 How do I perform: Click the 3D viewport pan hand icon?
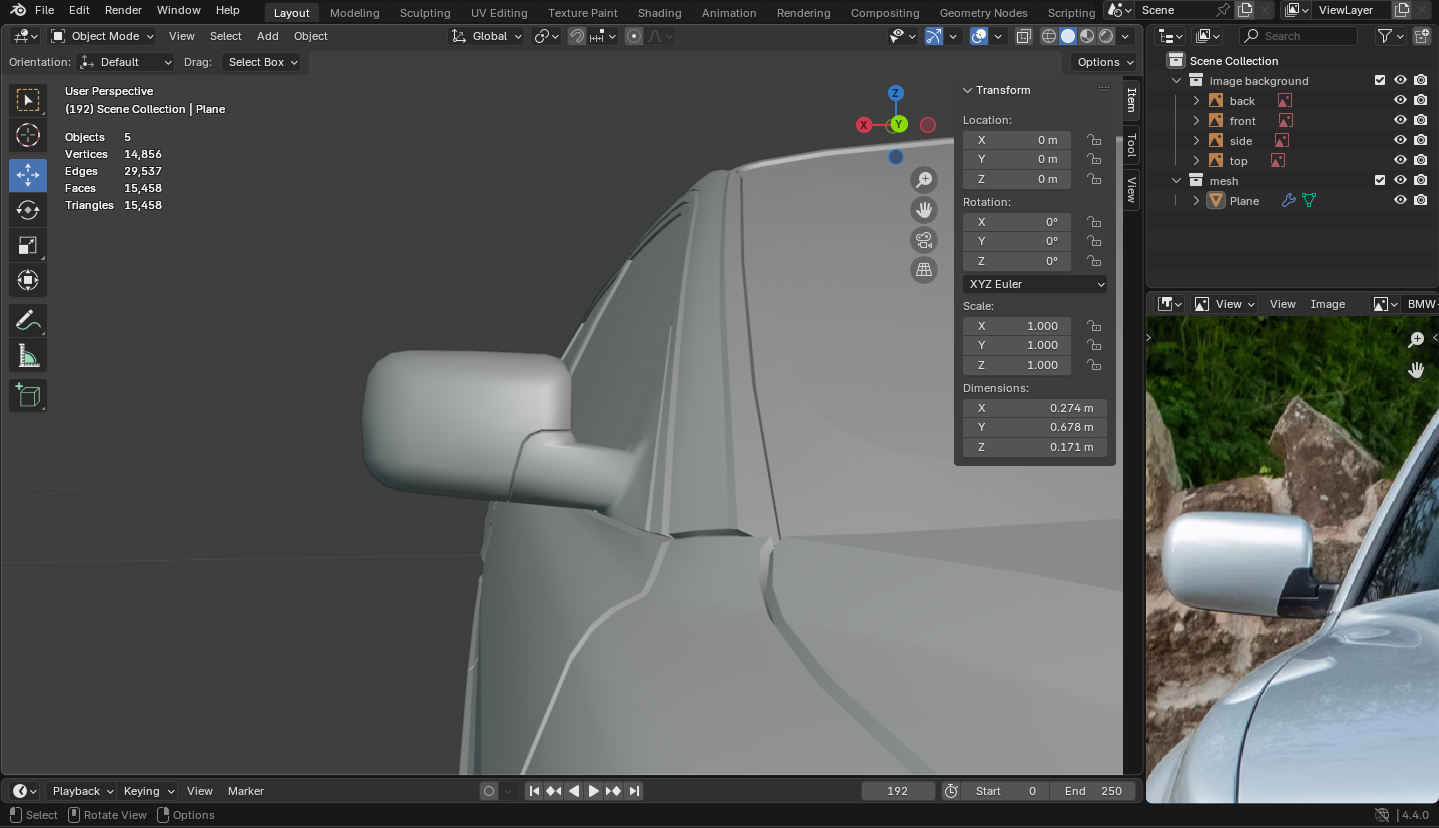(924, 210)
